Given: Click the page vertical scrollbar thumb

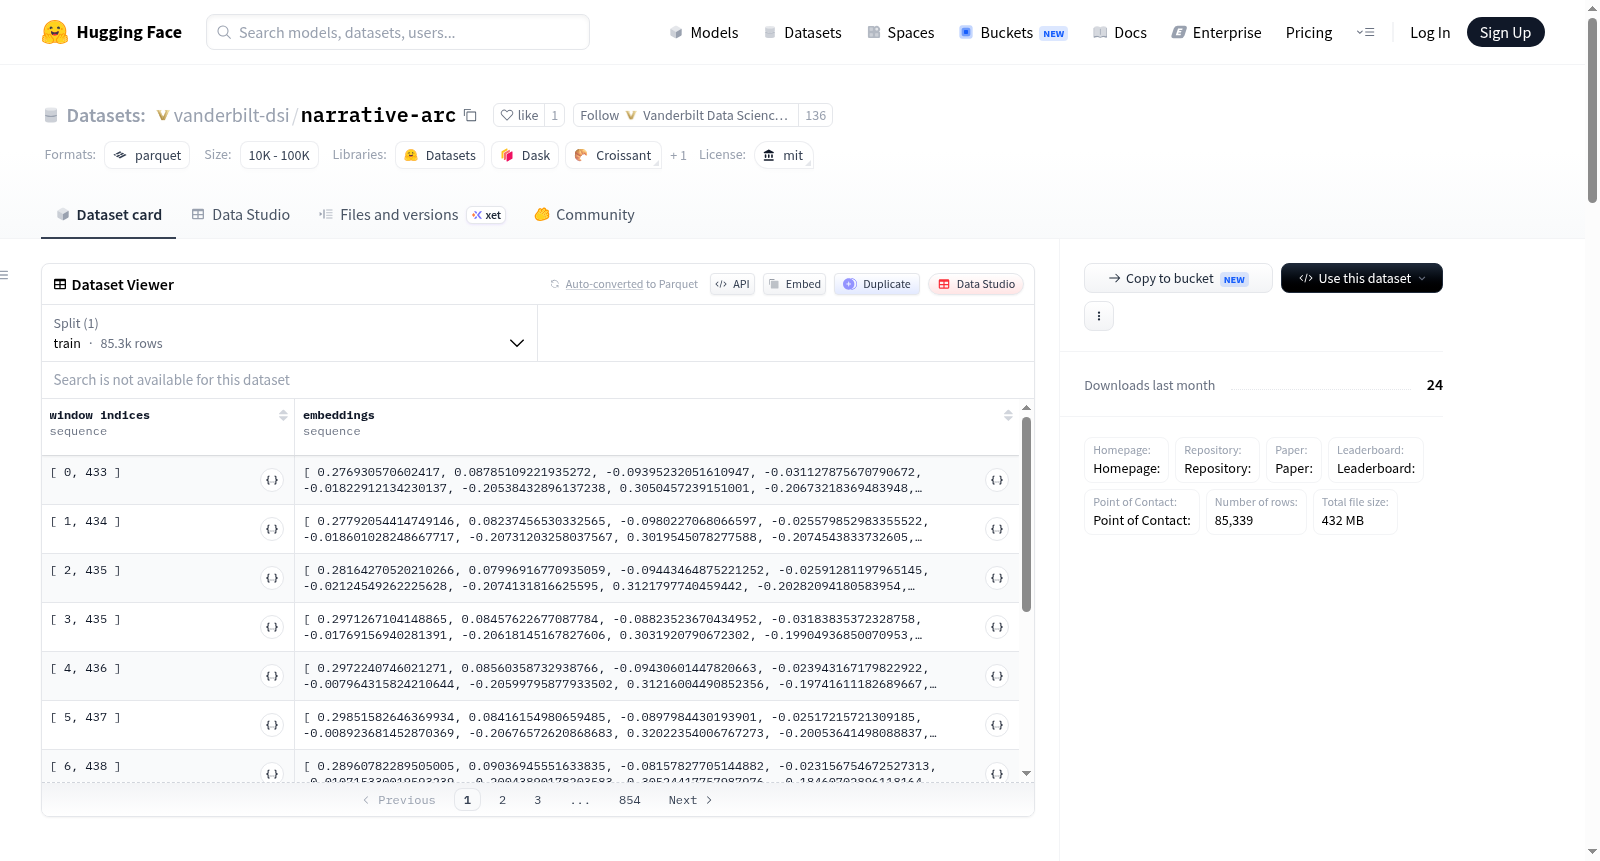Looking at the screenshot, I should click(1592, 108).
